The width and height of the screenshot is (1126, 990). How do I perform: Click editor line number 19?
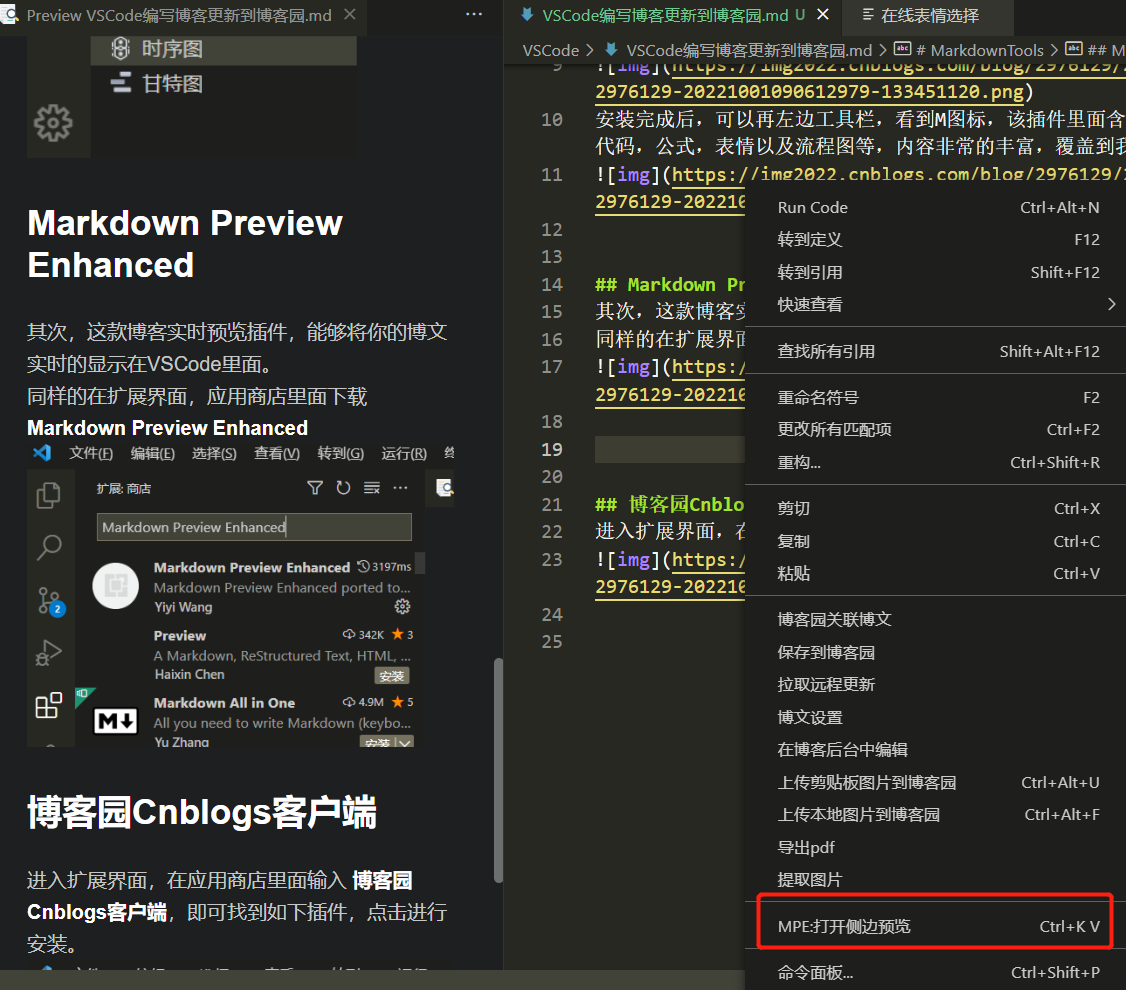(552, 449)
